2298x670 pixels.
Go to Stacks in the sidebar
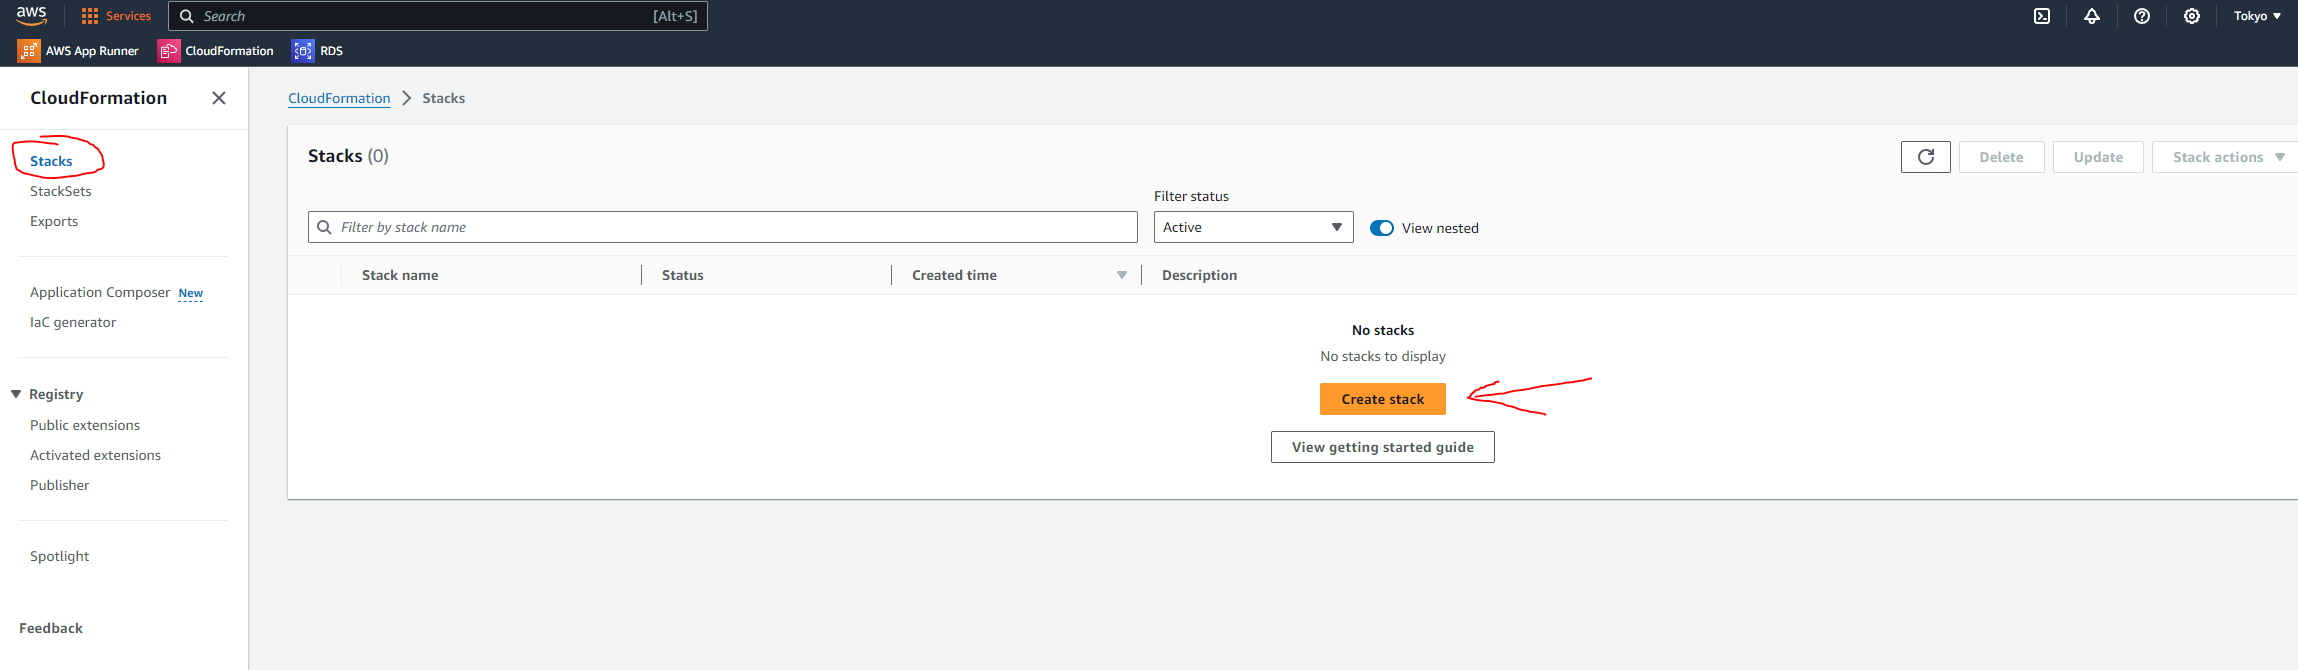[x=51, y=161]
